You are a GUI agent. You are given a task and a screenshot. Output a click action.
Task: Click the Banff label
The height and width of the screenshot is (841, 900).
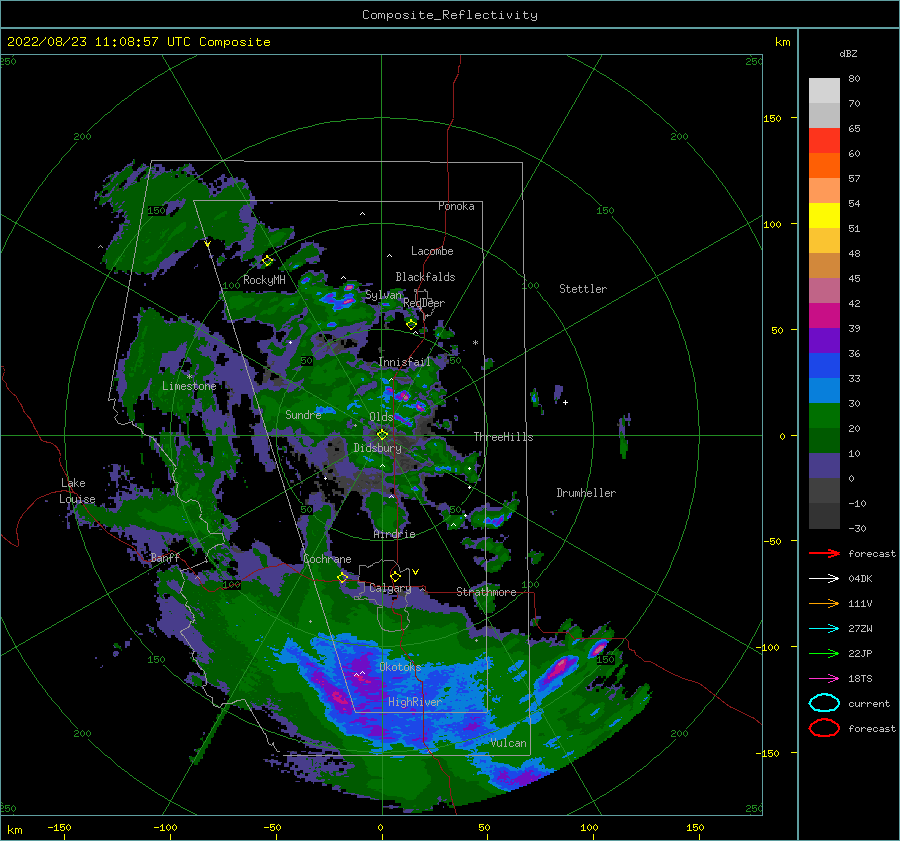coord(165,557)
